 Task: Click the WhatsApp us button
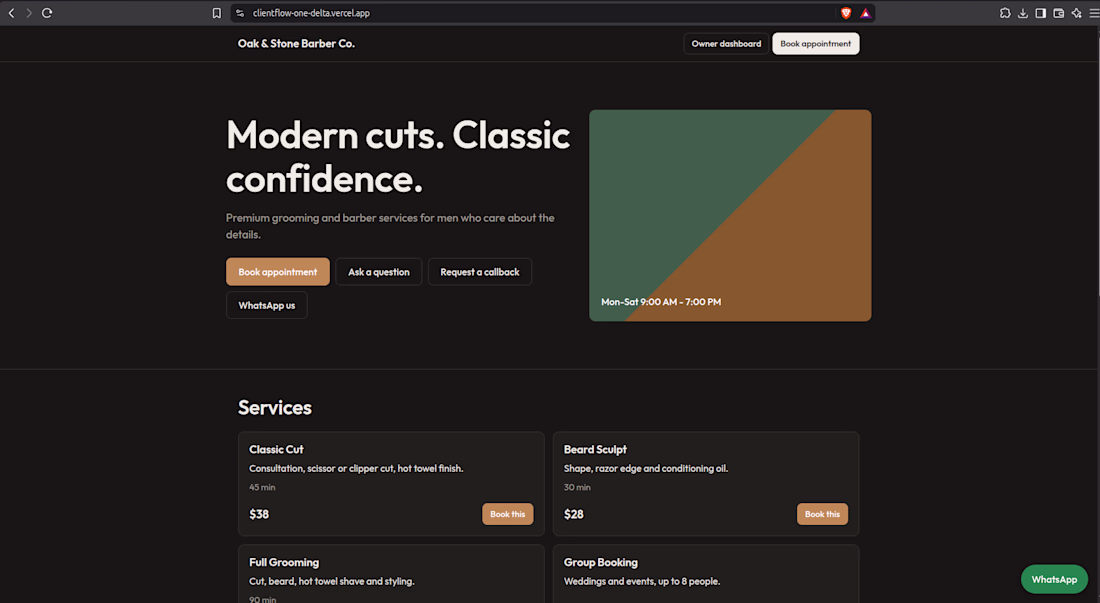point(267,305)
